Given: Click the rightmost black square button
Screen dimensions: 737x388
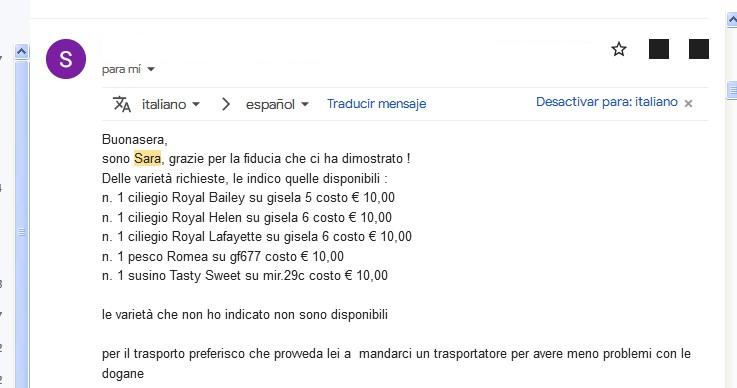Looking at the screenshot, I should (x=698, y=49).
